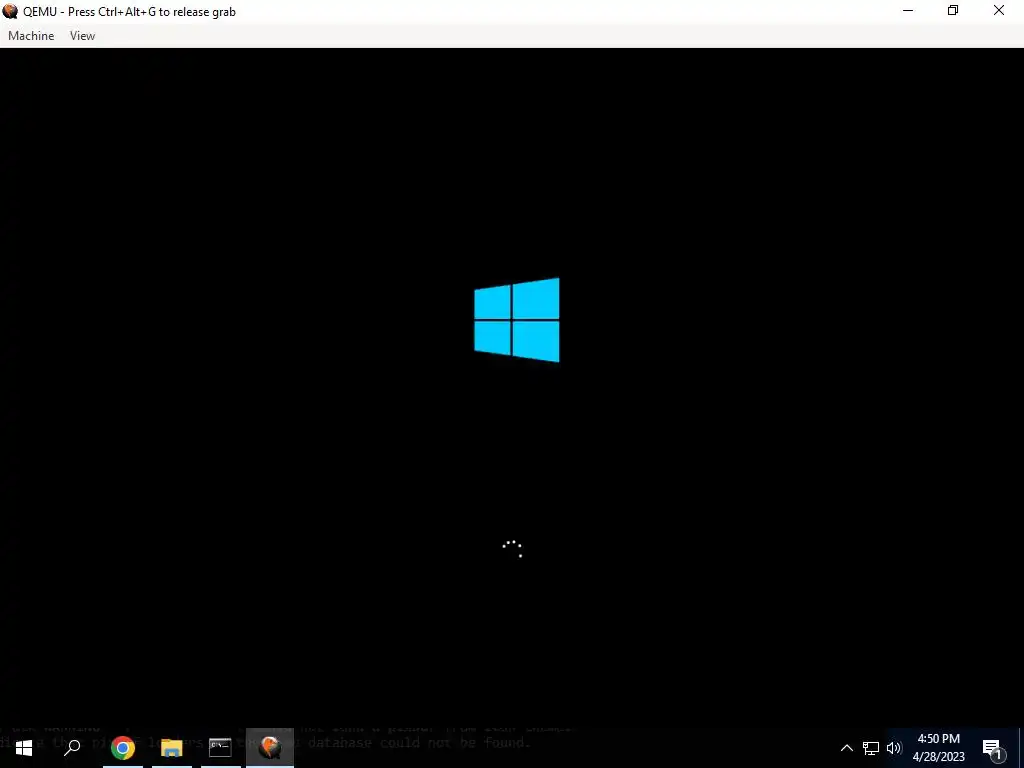1024x768 pixels.
Task: Switch to Command Prompt taskbar window
Action: pos(220,748)
